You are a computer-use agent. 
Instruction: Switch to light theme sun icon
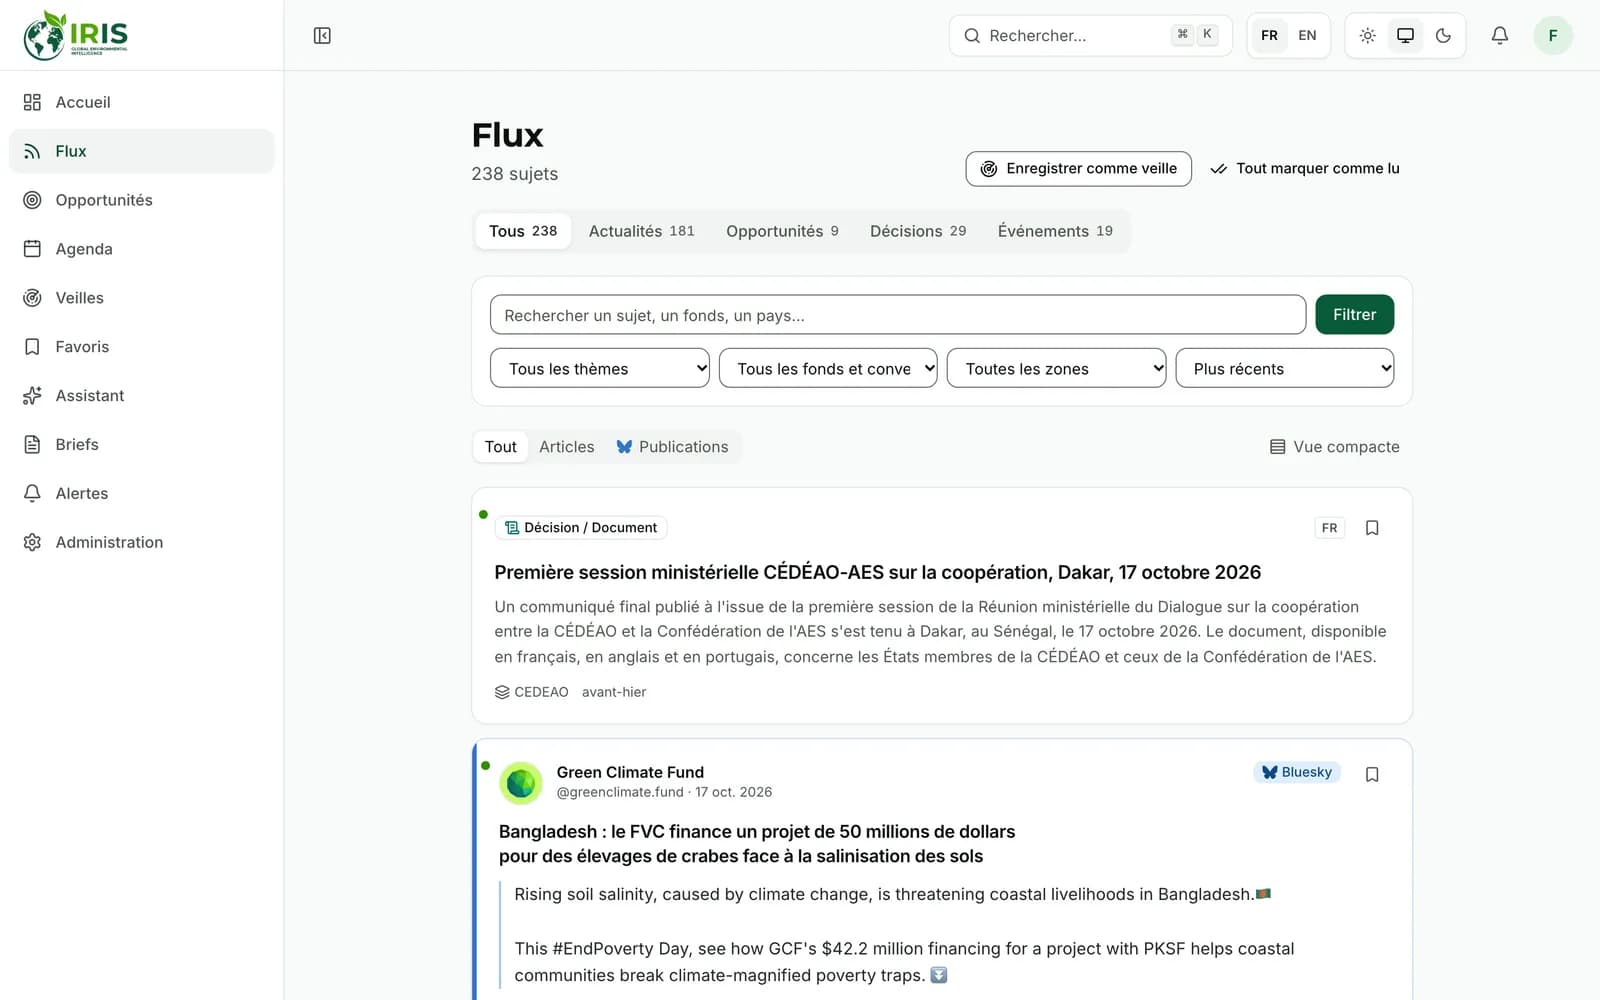pos(1367,36)
